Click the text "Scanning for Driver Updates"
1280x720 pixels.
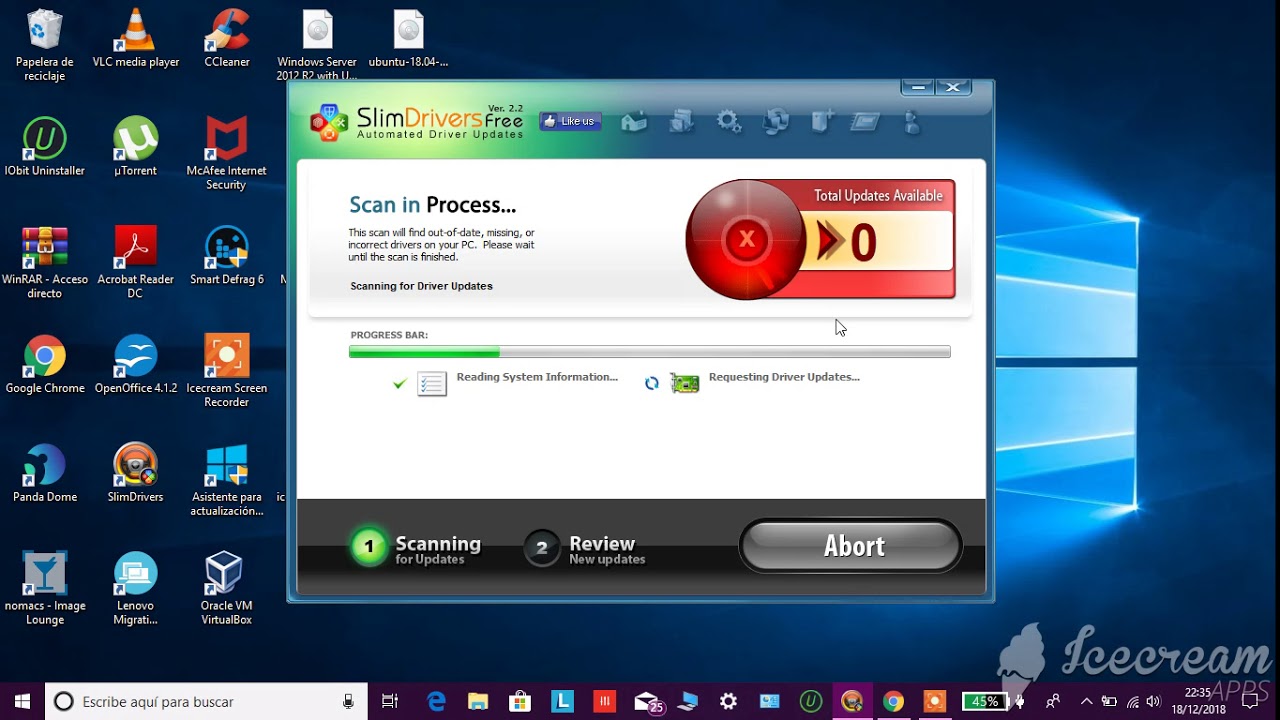click(x=421, y=286)
